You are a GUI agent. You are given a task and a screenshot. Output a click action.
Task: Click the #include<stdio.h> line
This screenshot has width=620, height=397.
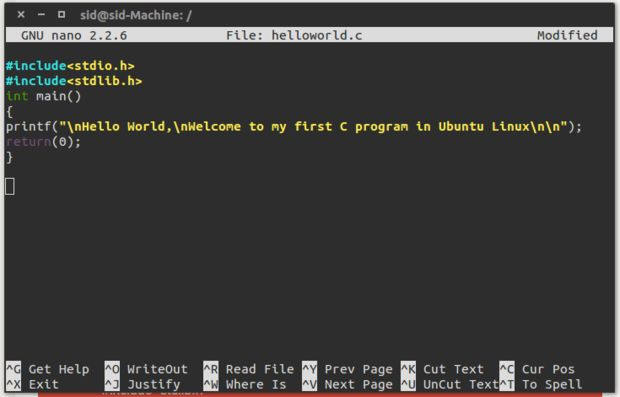point(70,66)
